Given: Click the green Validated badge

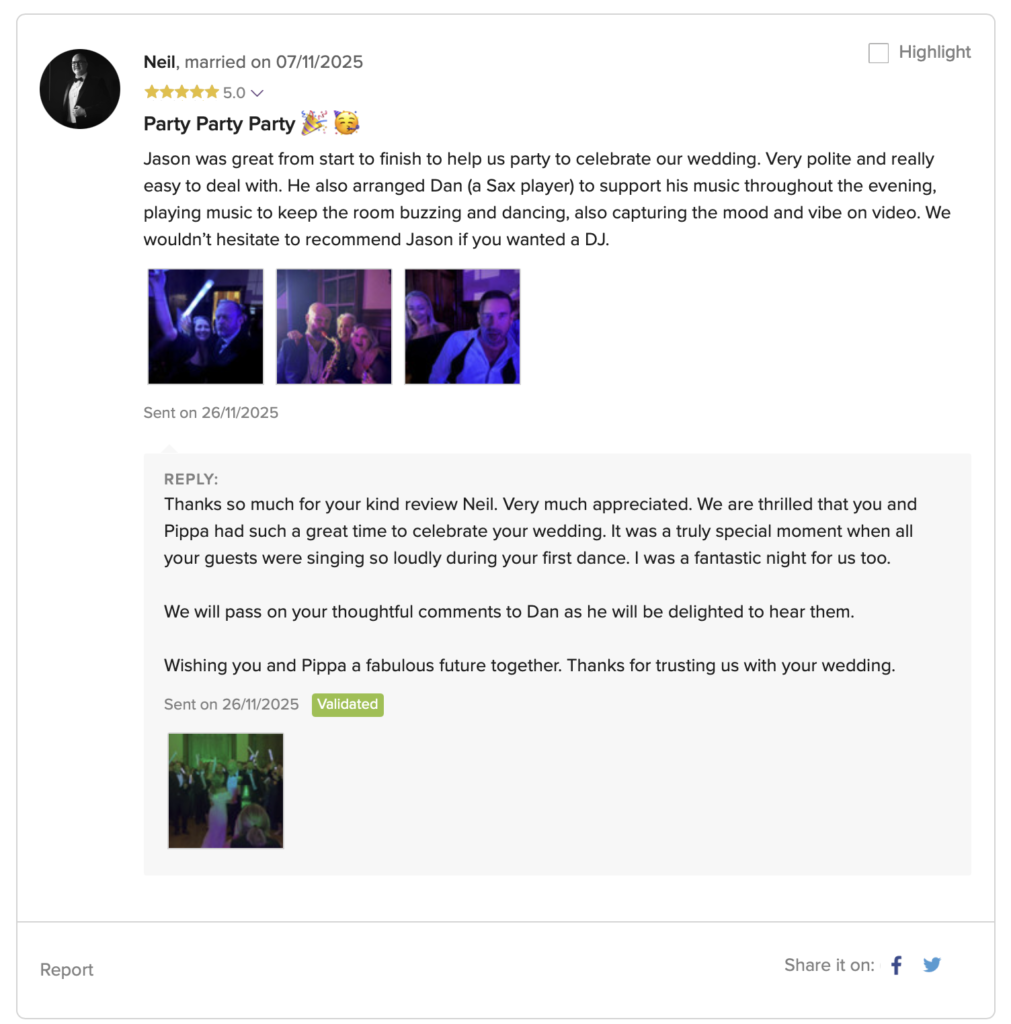Looking at the screenshot, I should (347, 704).
